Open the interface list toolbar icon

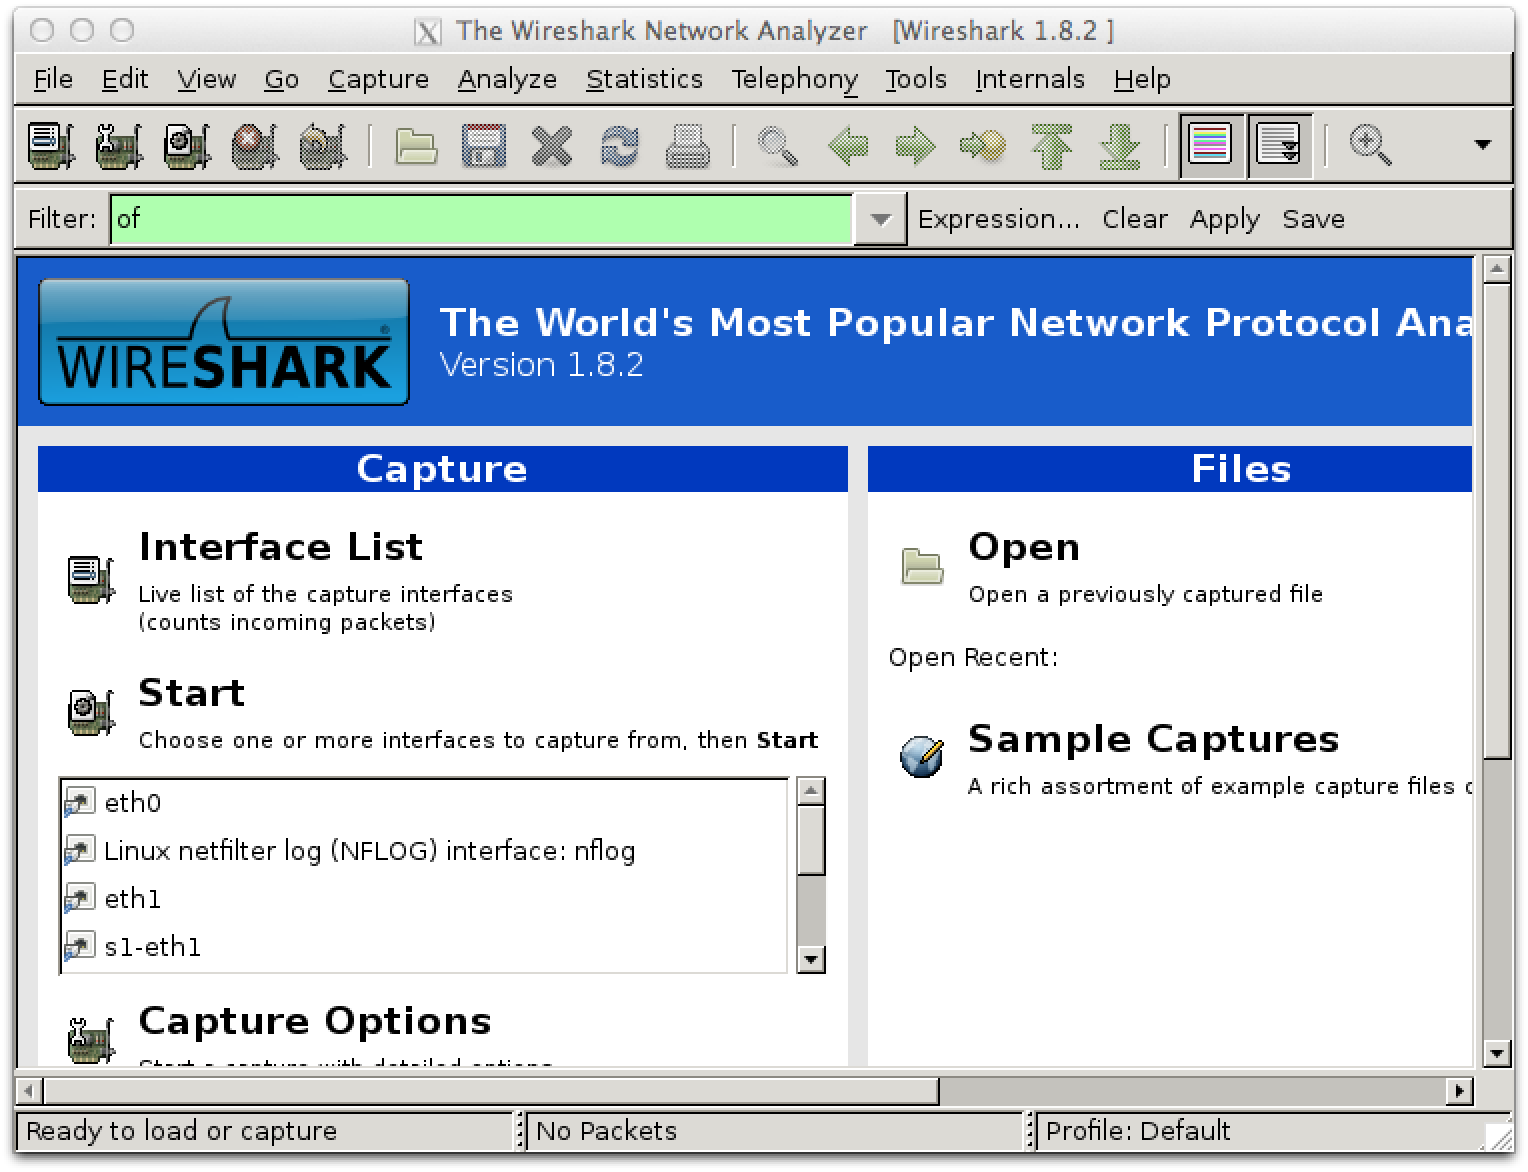tap(51, 146)
